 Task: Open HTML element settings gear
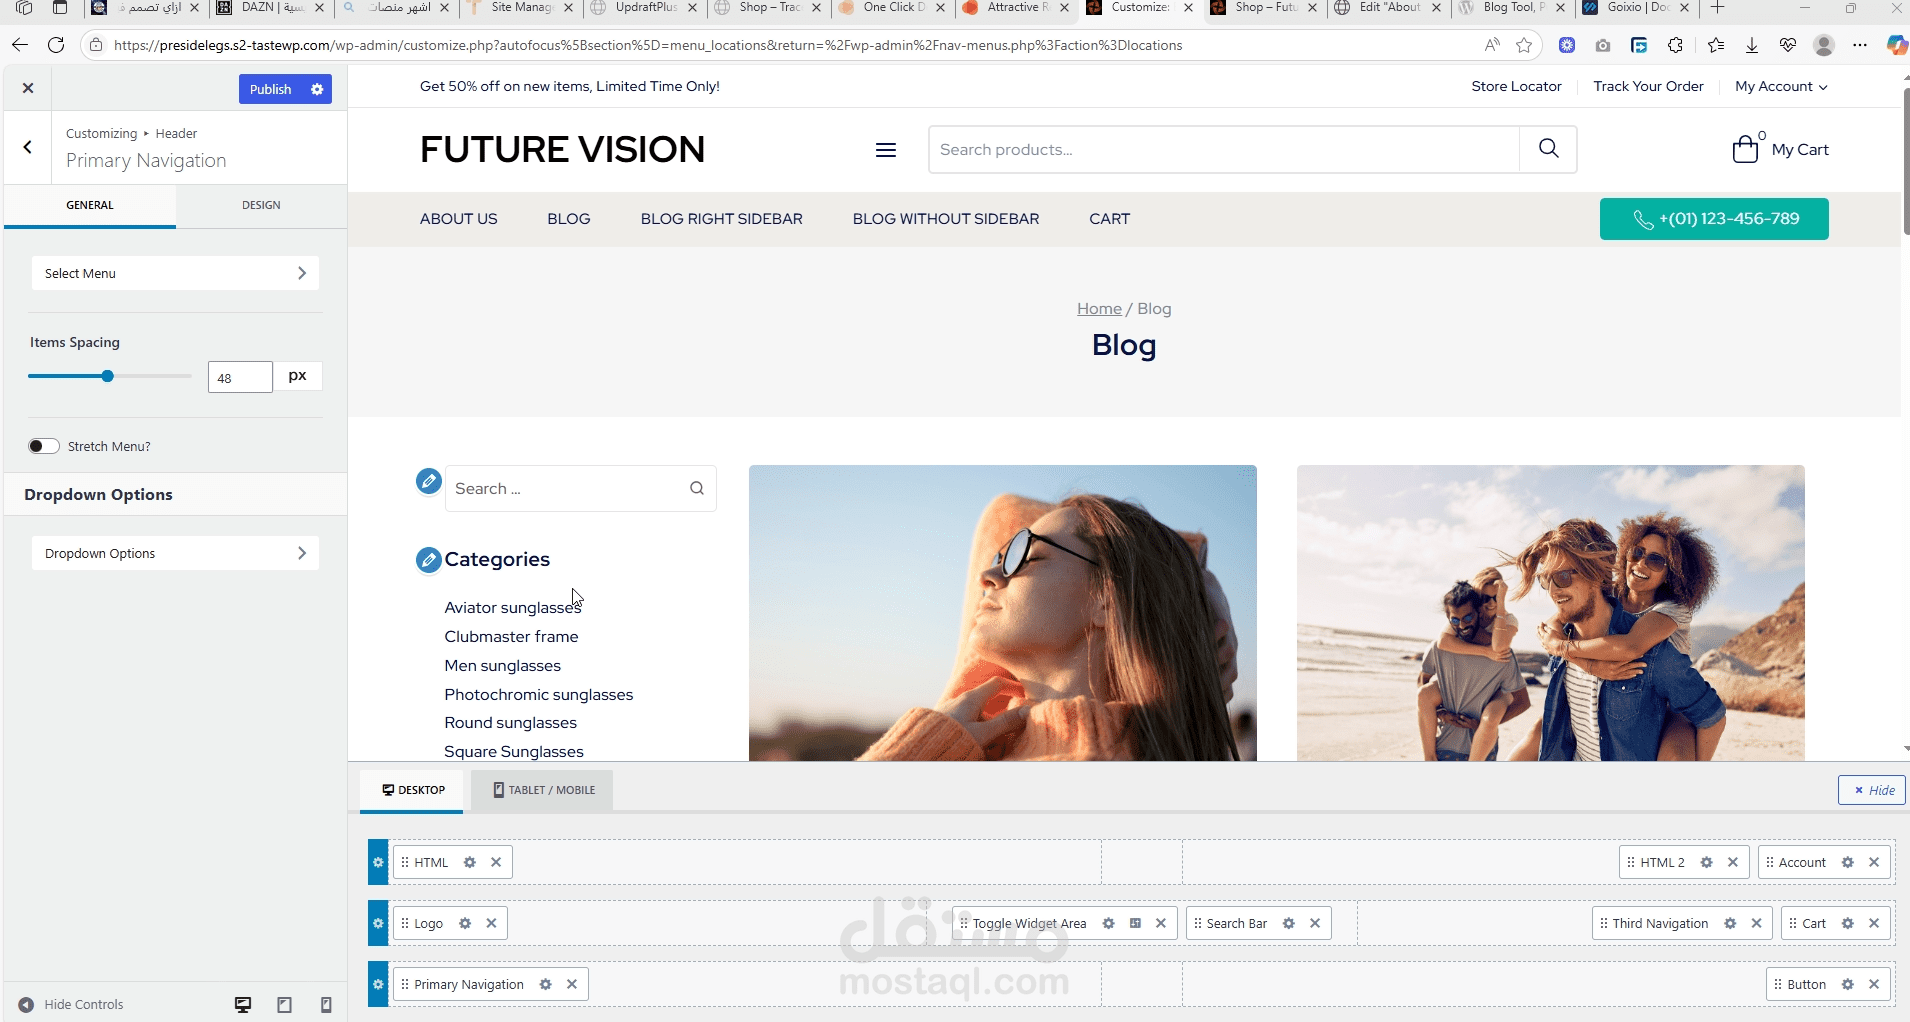(x=469, y=862)
